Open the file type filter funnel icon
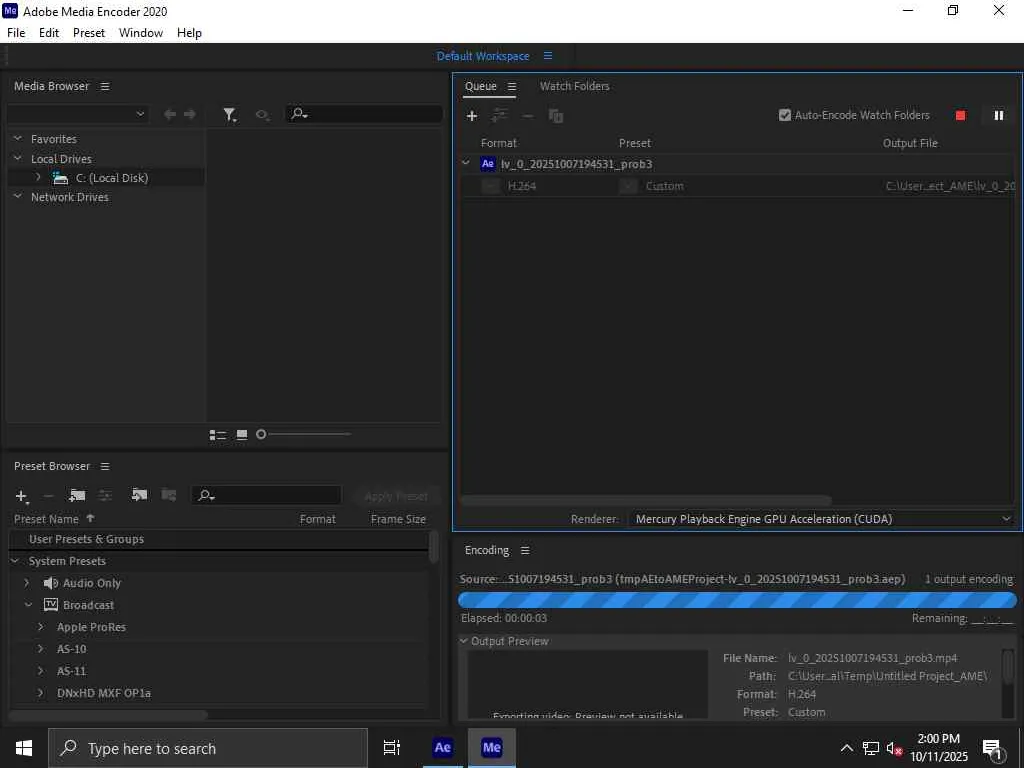This screenshot has height=768, width=1024. click(229, 115)
